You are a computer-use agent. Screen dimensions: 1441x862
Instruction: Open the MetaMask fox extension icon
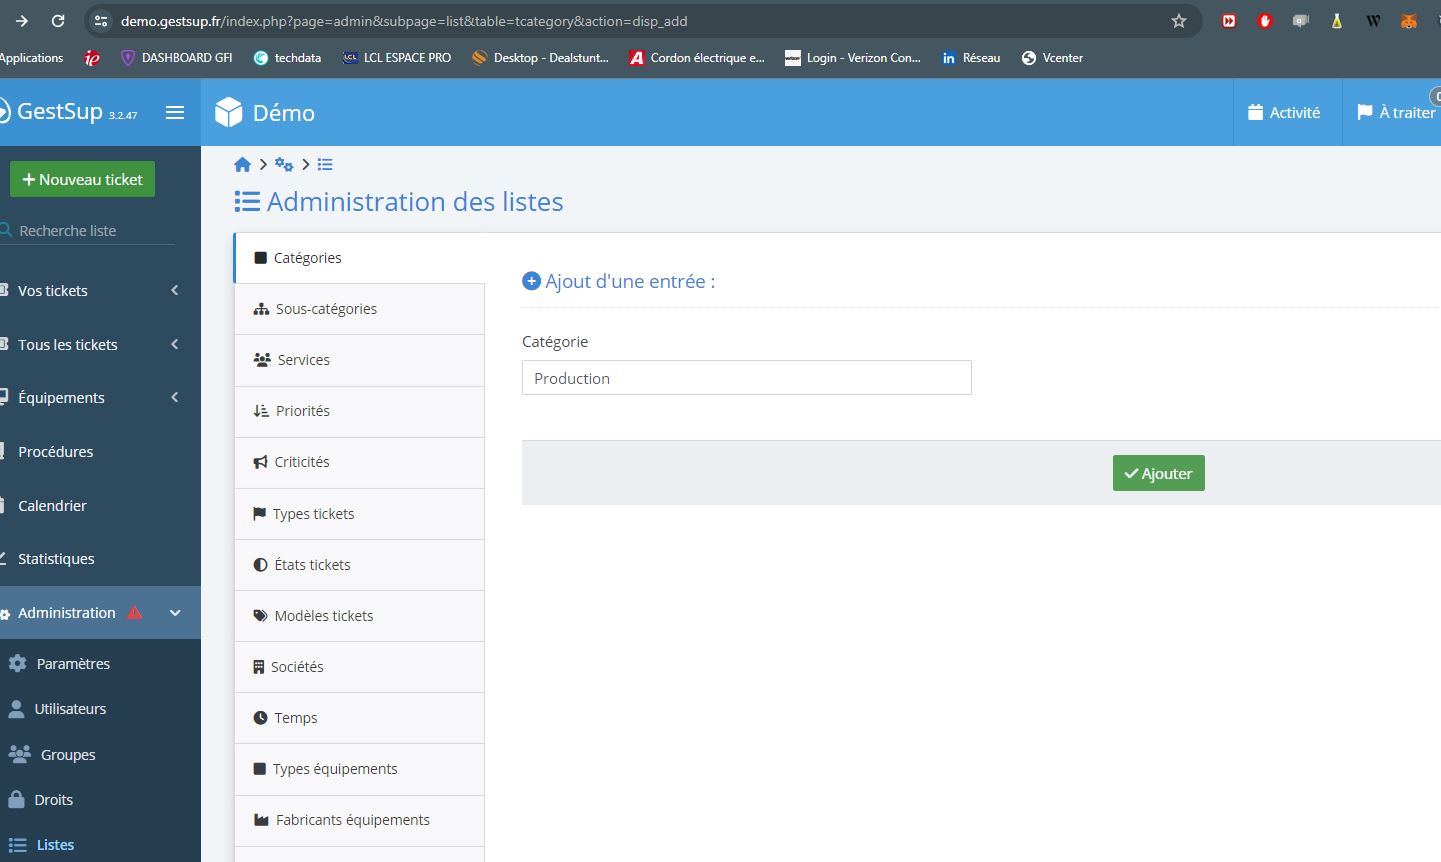tap(1409, 21)
